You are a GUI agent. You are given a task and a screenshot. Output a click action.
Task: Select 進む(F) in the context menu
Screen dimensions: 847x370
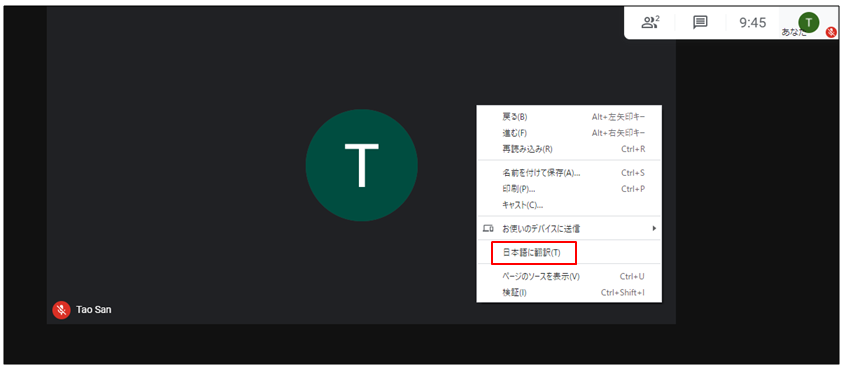(x=569, y=133)
